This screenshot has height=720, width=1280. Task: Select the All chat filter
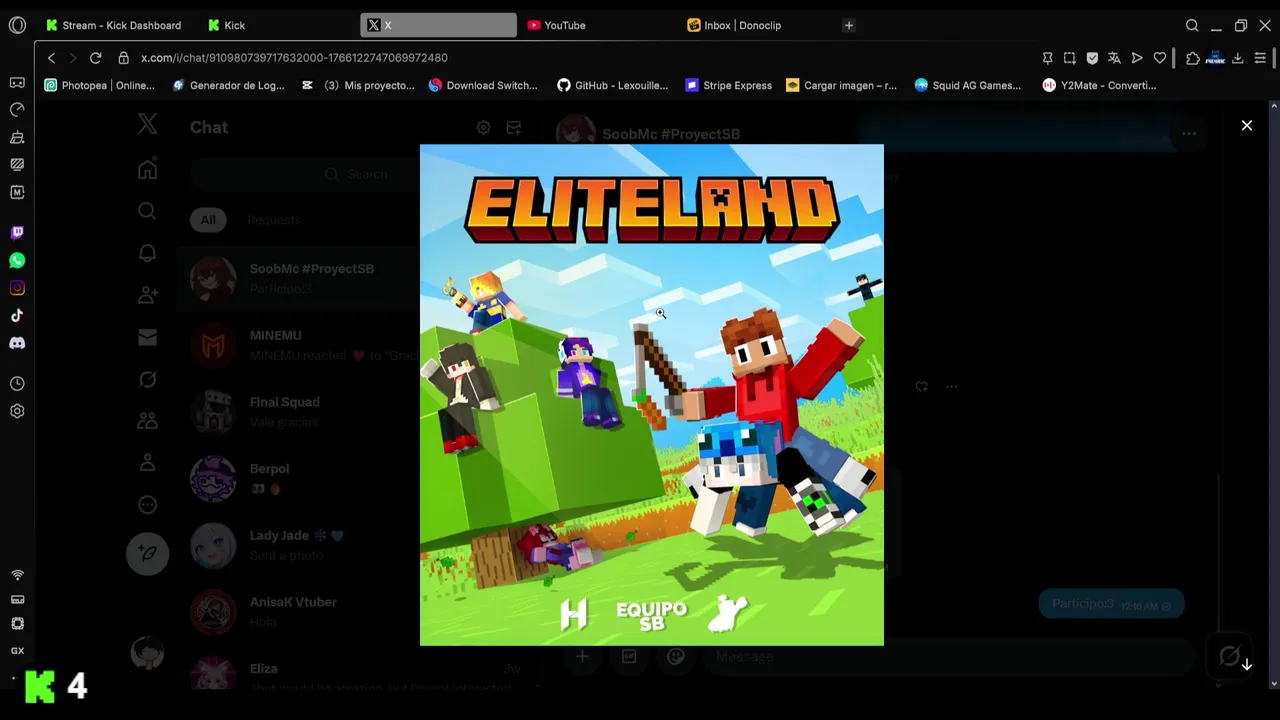[208, 220]
